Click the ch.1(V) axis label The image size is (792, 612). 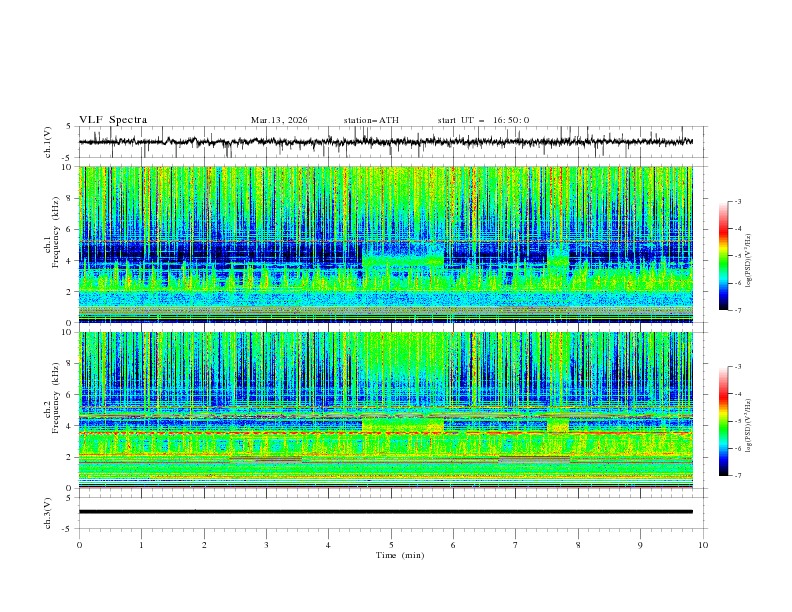tap(49, 142)
